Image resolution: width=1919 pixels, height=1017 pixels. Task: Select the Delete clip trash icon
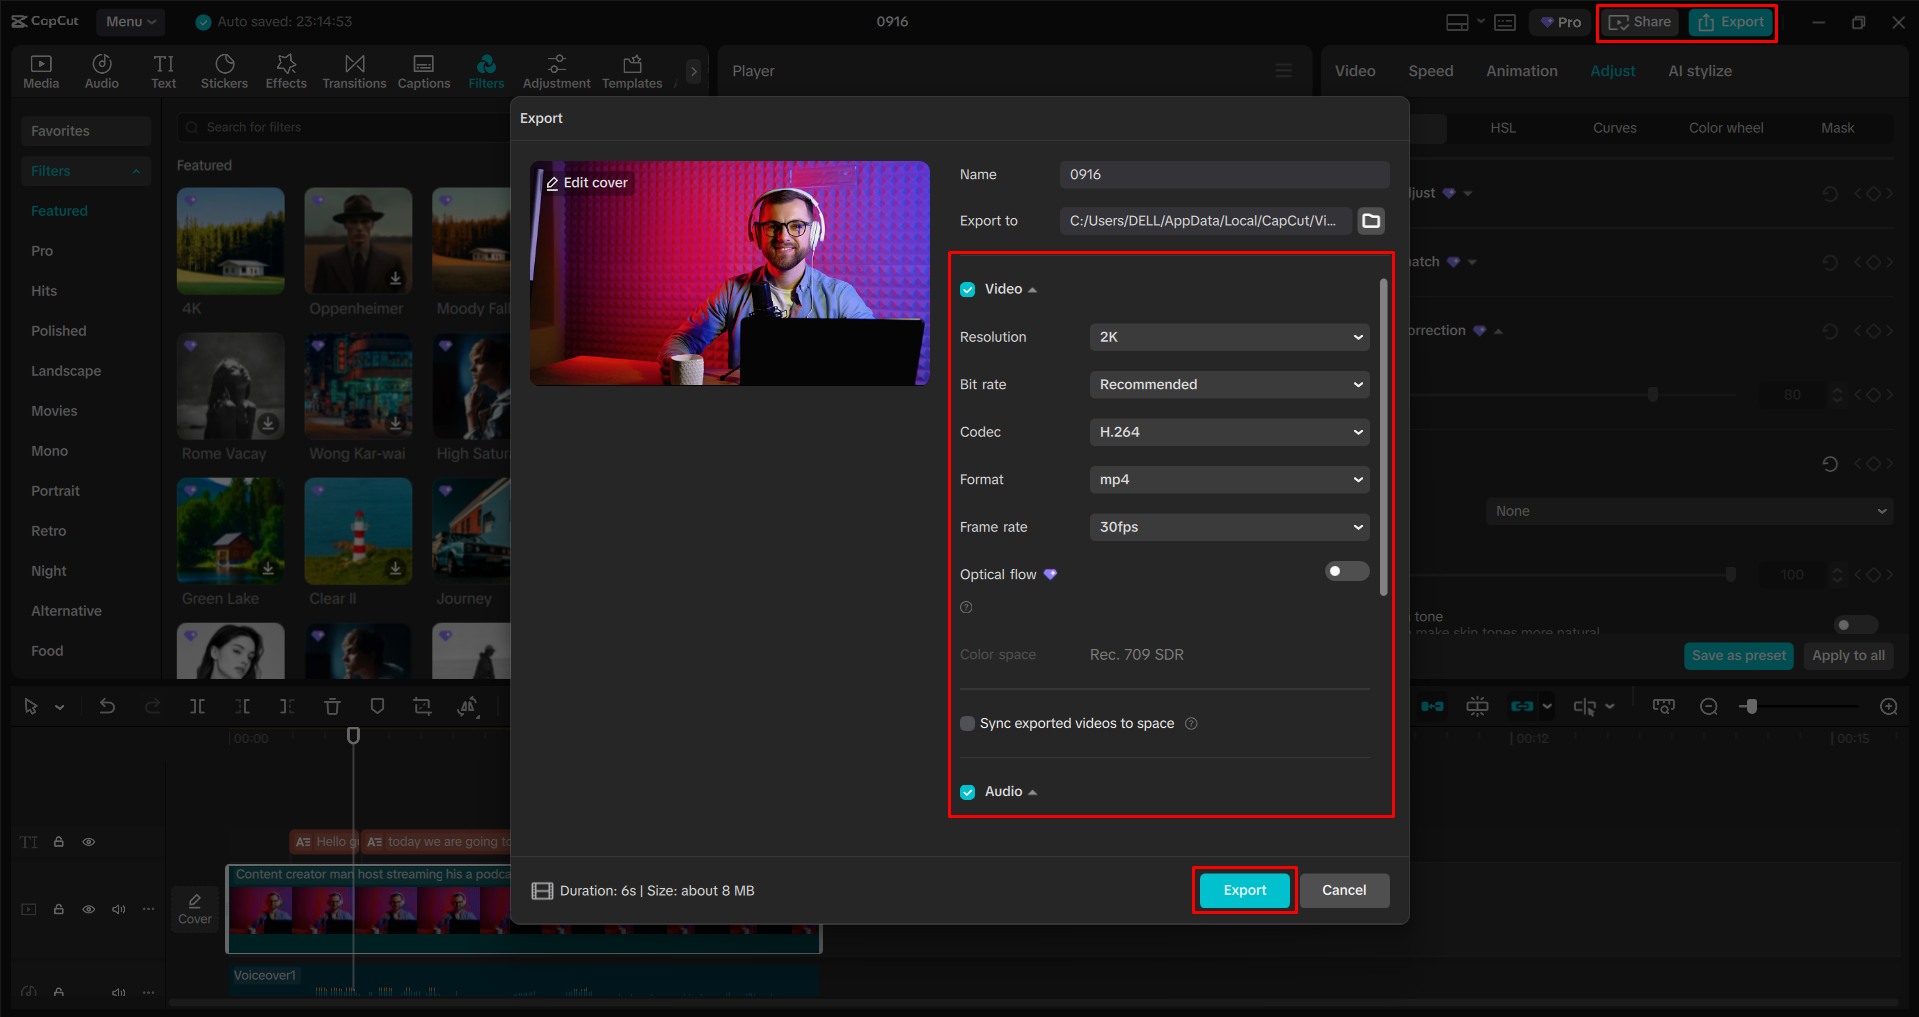[332, 706]
